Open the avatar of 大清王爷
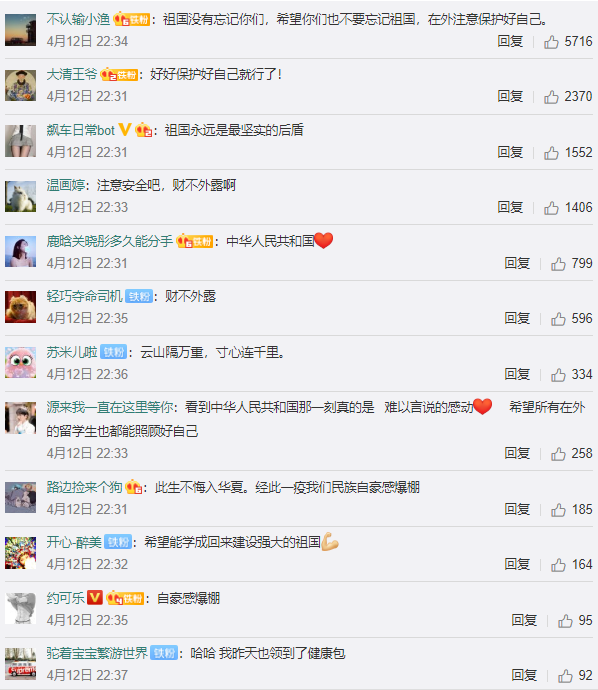Viewport: 598px width, 690px height. coord(20,85)
